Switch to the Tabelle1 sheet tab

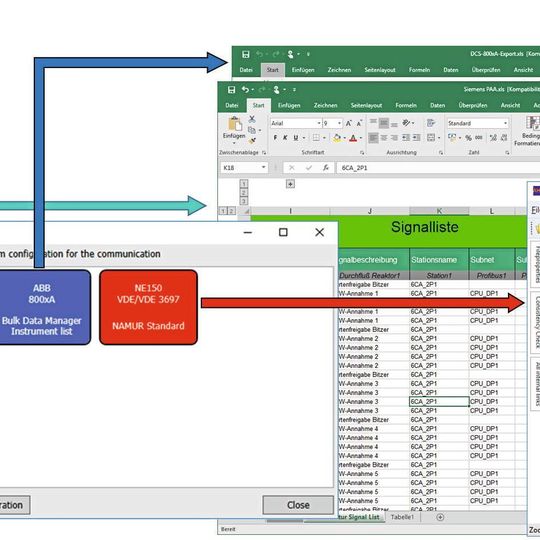coord(402,517)
